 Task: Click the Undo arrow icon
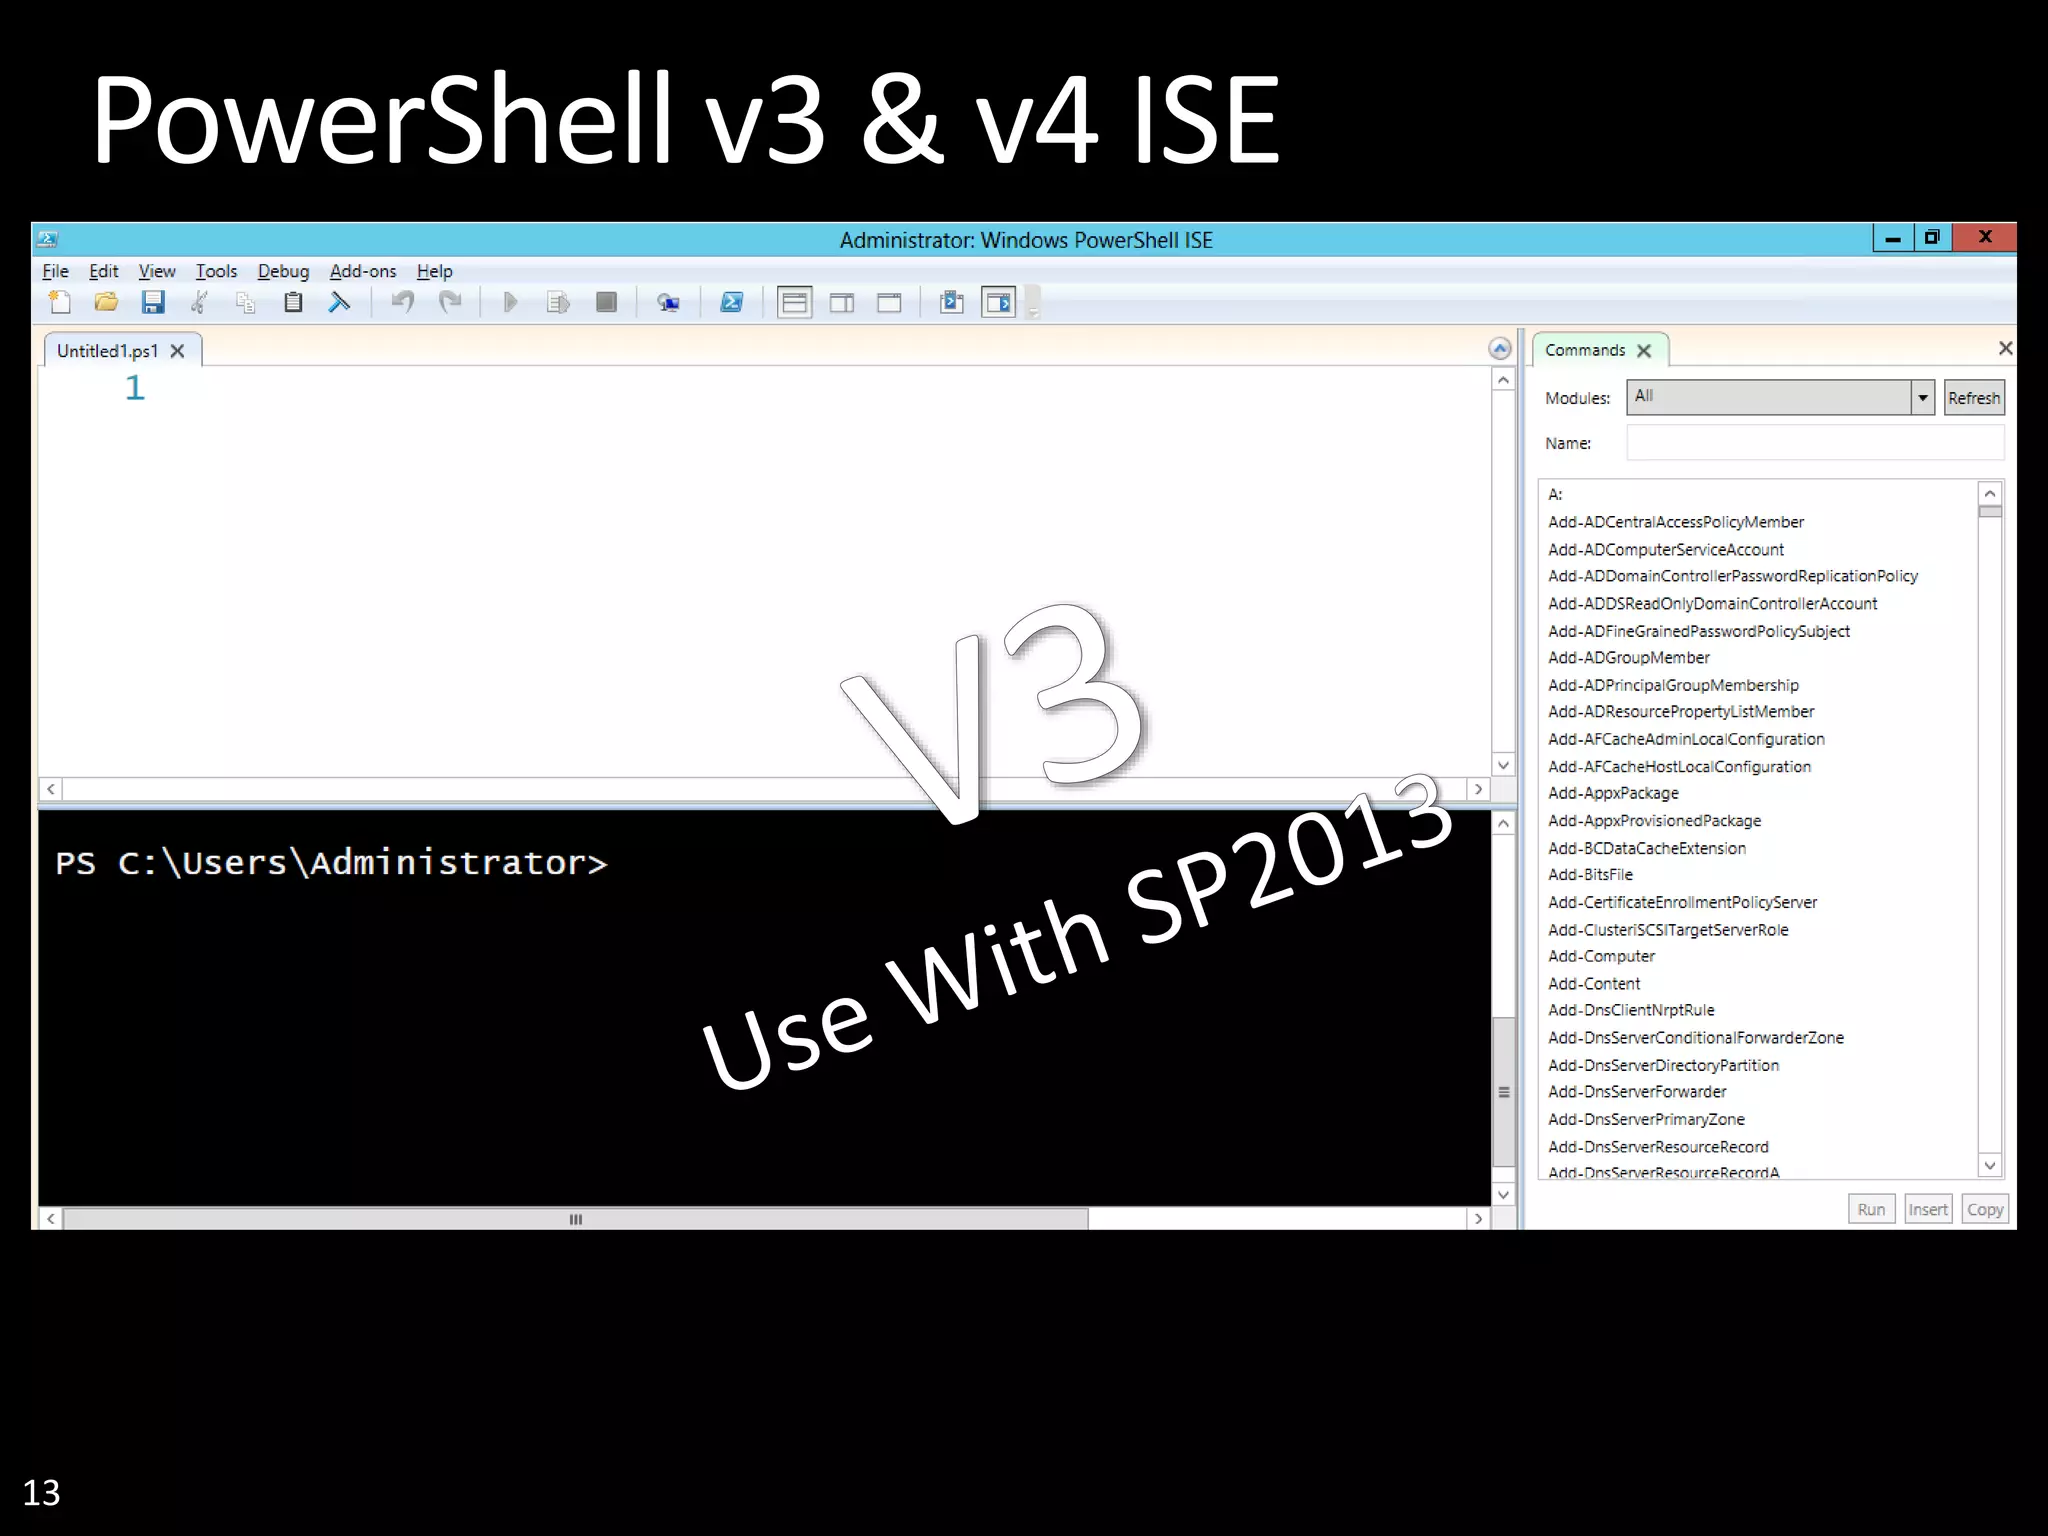coord(403,302)
